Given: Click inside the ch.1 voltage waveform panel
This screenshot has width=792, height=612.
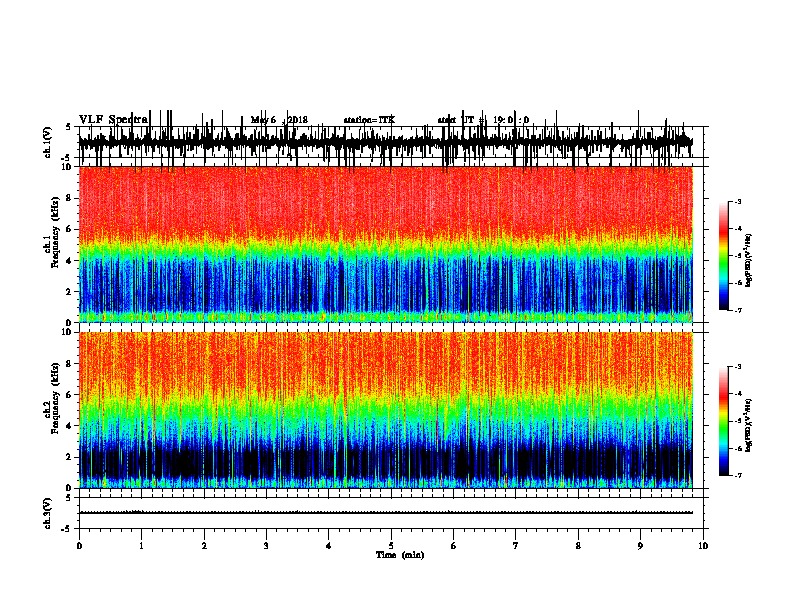Looking at the screenshot, I should coord(391,142).
